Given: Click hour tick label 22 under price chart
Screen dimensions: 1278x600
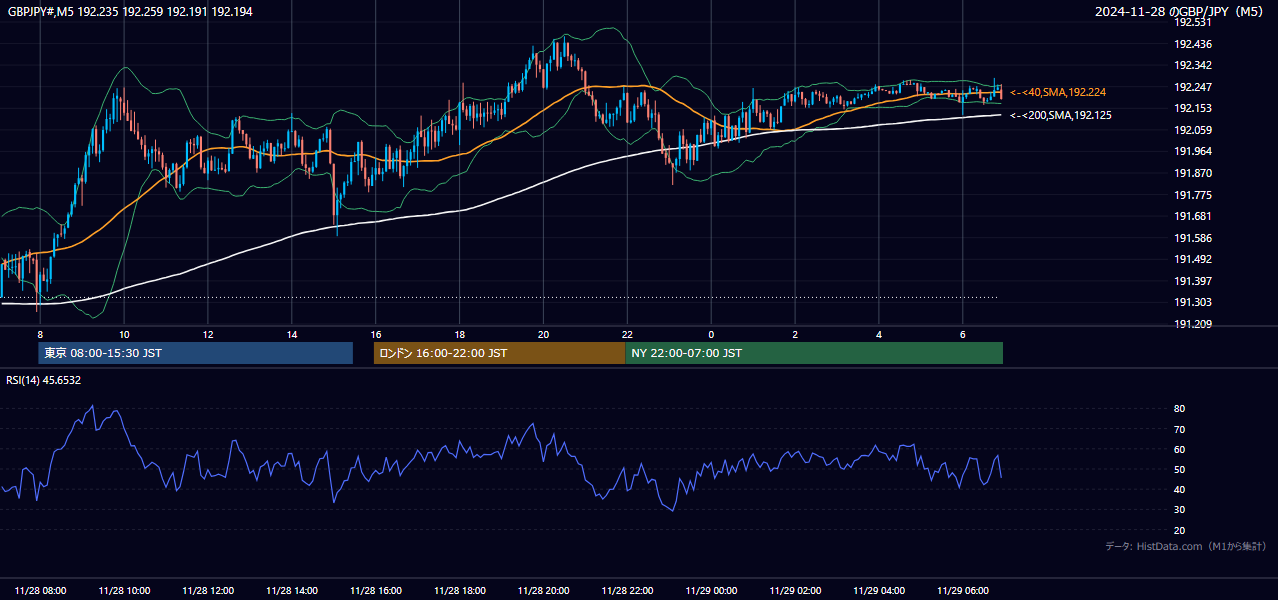Looking at the screenshot, I should coord(627,334).
